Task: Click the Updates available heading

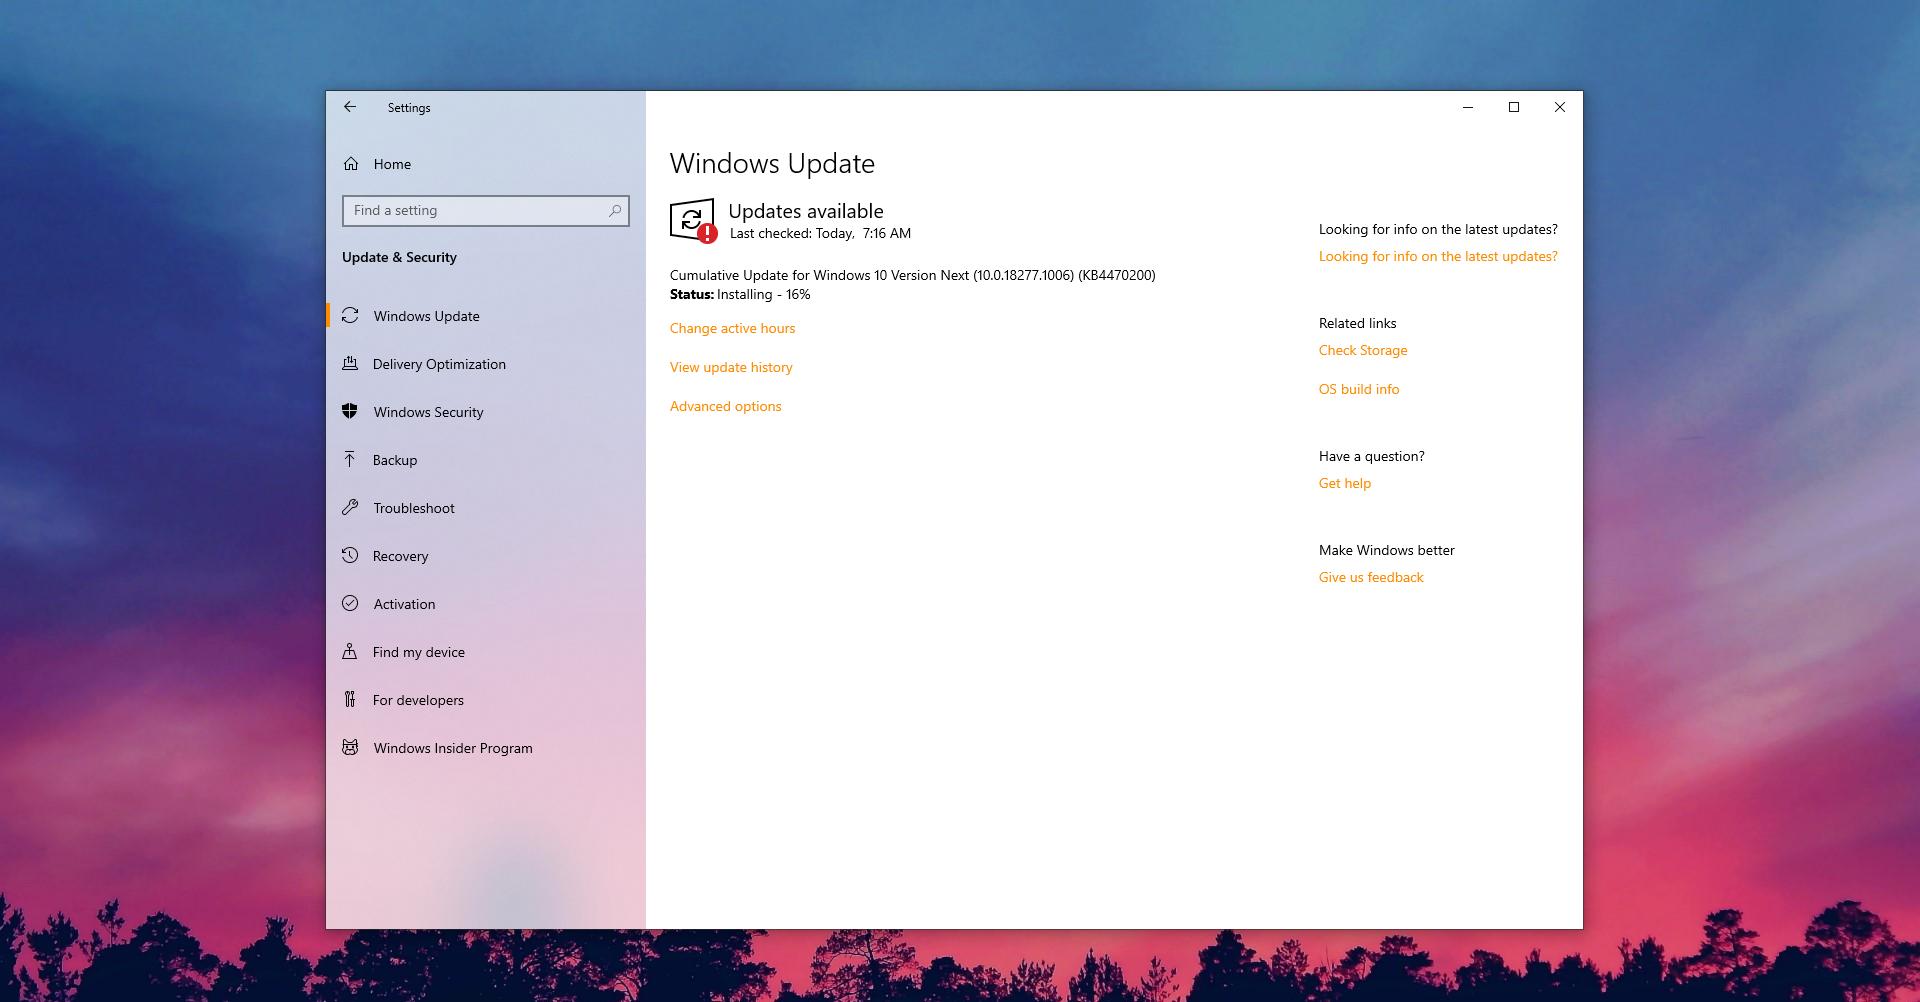Action: 806,211
